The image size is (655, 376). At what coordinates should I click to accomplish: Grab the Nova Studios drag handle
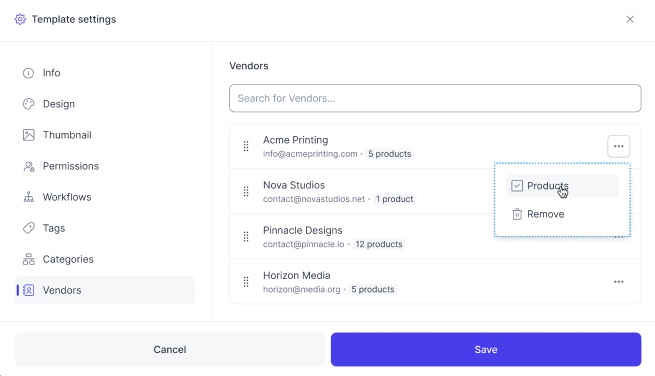click(246, 191)
